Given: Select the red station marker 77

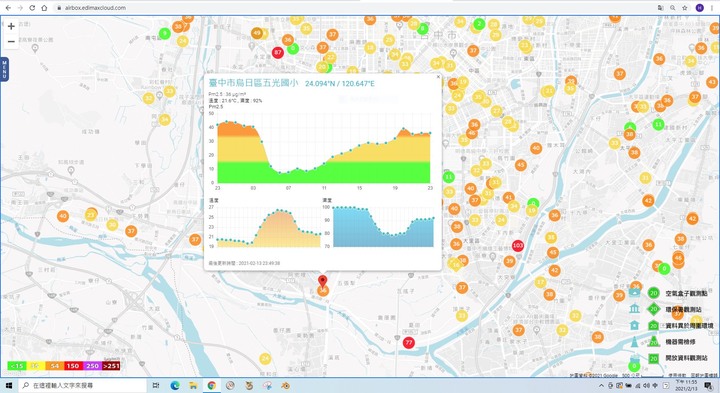Looking at the screenshot, I should point(408,342).
